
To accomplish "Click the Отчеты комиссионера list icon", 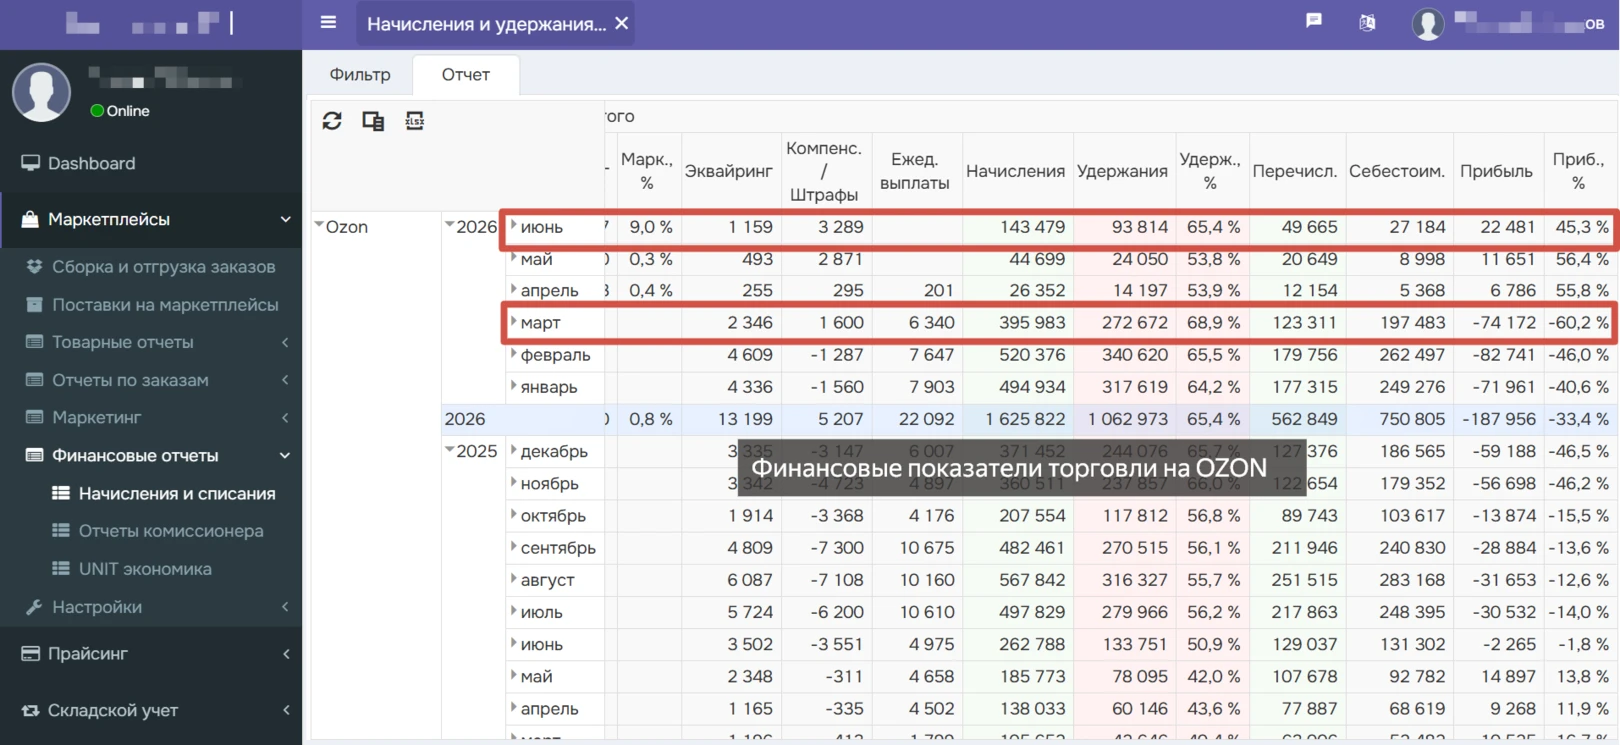I will 61,531.
